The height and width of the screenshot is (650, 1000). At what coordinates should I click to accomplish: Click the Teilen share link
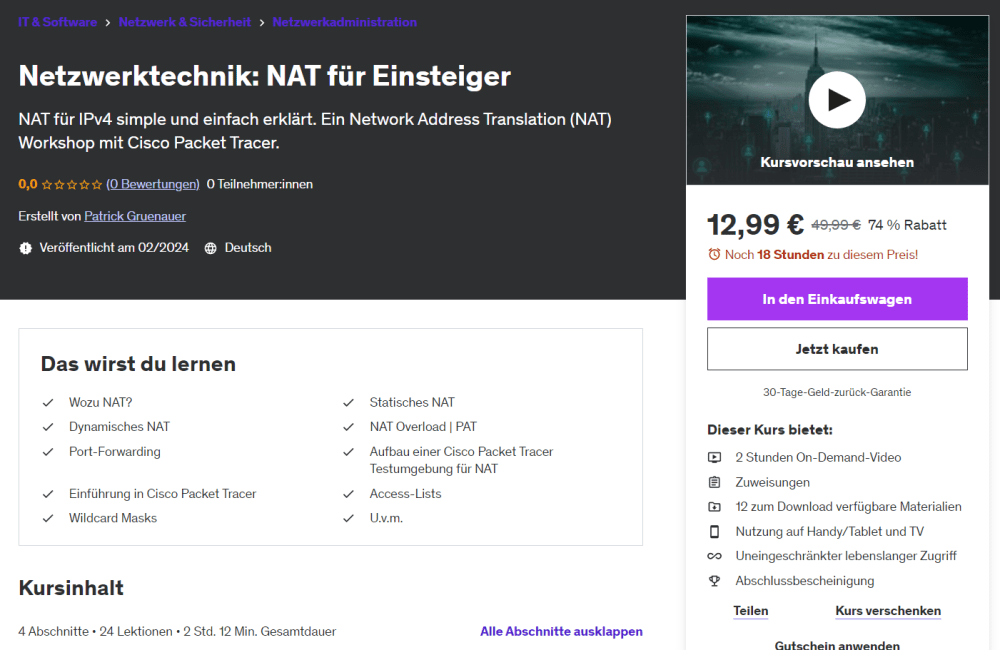pos(750,611)
